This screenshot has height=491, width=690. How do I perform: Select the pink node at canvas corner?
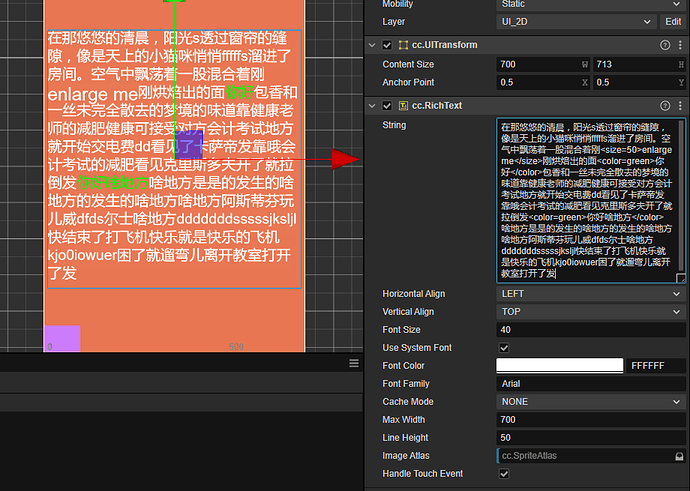click(62, 338)
